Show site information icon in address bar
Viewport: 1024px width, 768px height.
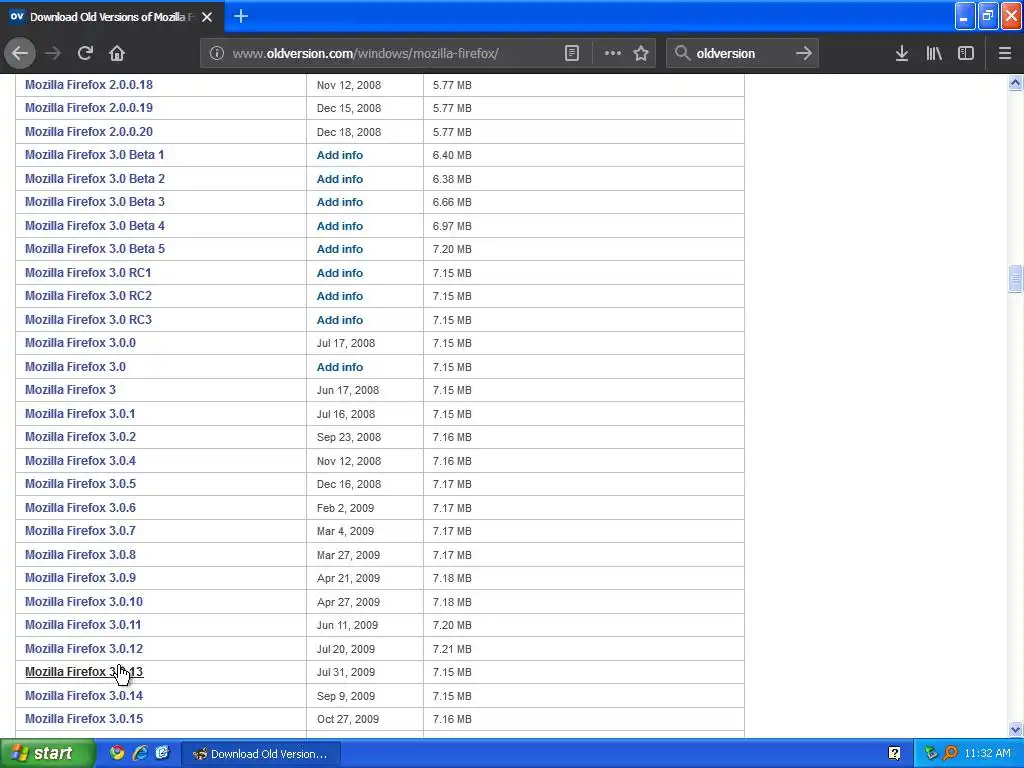pos(217,53)
